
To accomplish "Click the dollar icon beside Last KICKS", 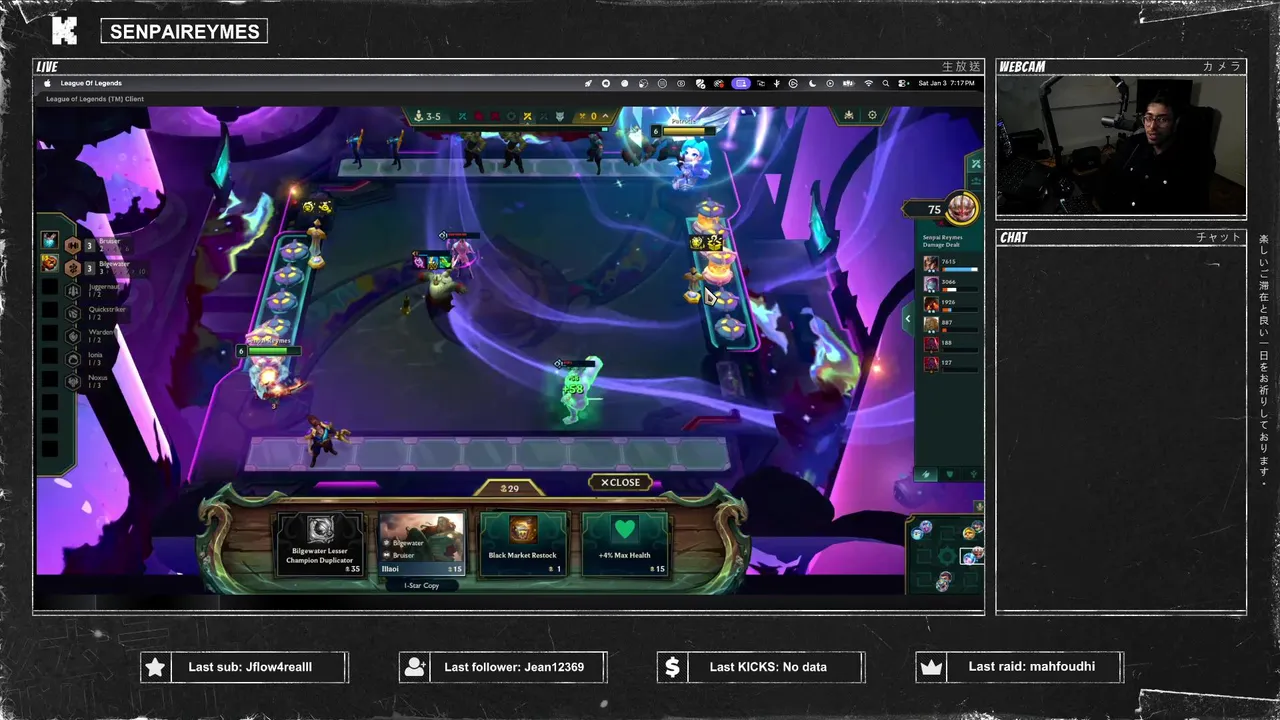I will [x=672, y=667].
